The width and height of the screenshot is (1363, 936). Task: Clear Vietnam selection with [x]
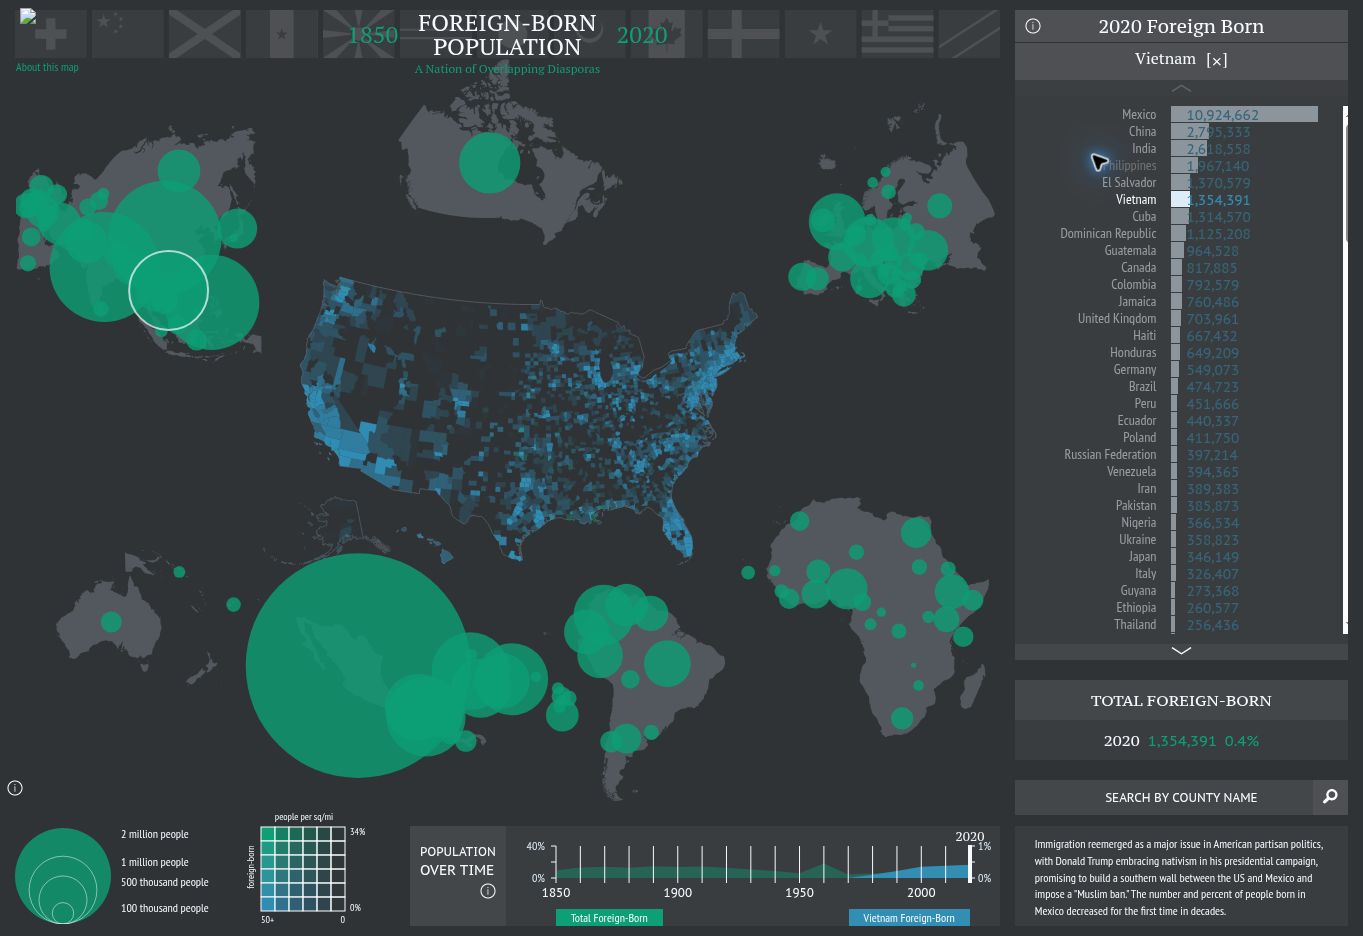coord(1217,60)
